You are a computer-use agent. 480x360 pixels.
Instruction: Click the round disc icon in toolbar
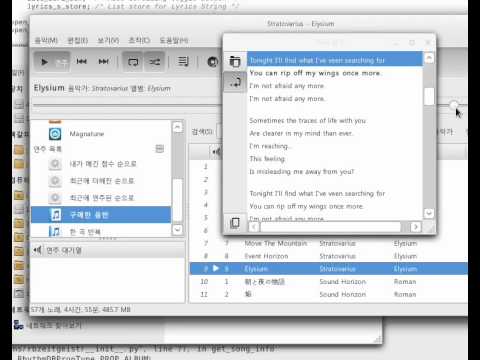213,62
